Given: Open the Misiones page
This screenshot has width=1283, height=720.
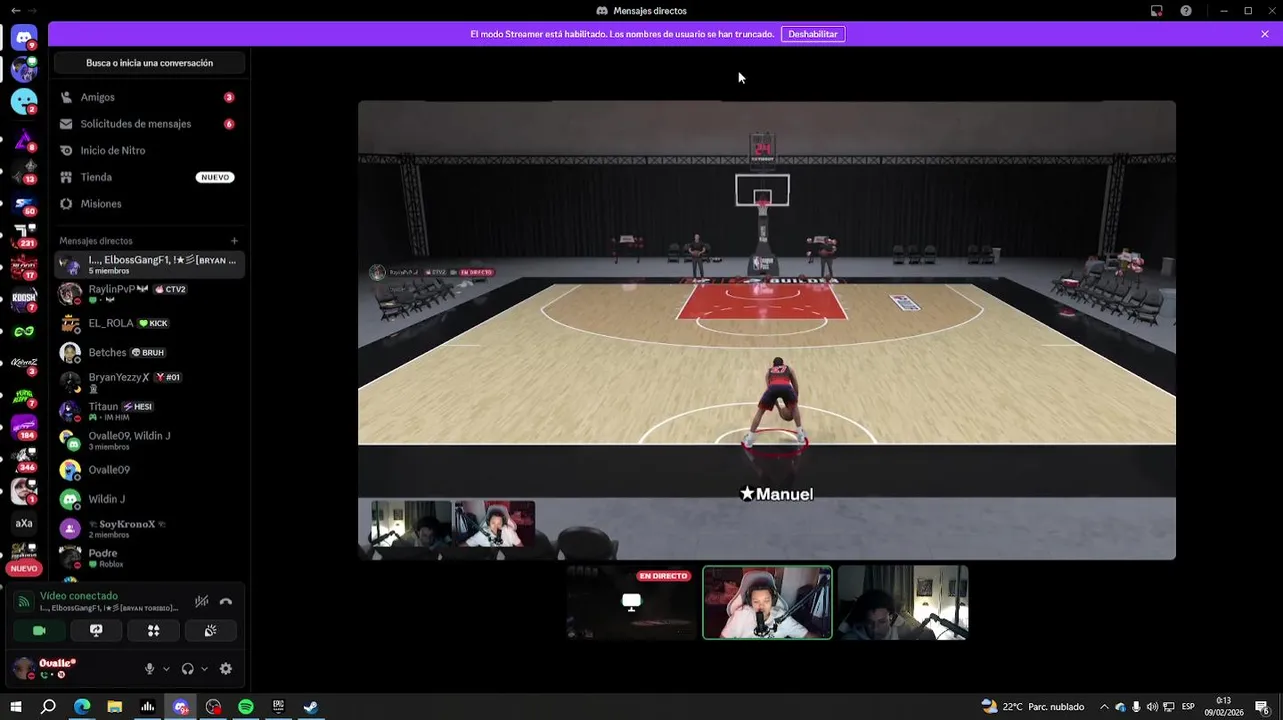Looking at the screenshot, I should [149, 204].
